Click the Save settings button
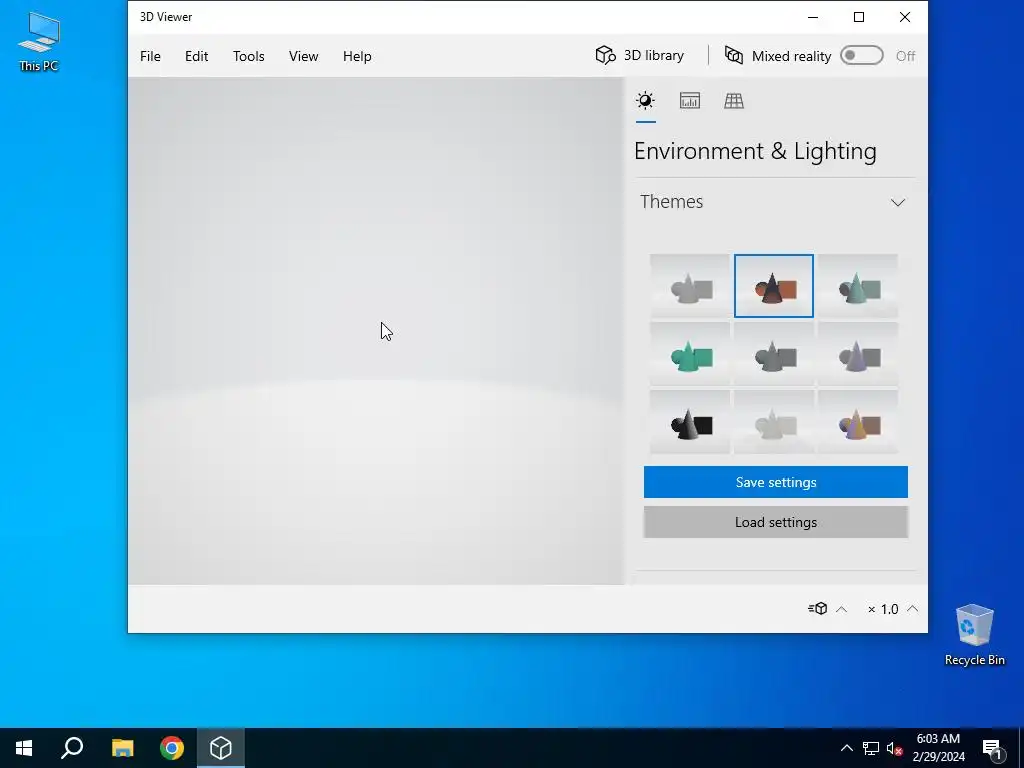This screenshot has width=1024, height=768. [776, 482]
